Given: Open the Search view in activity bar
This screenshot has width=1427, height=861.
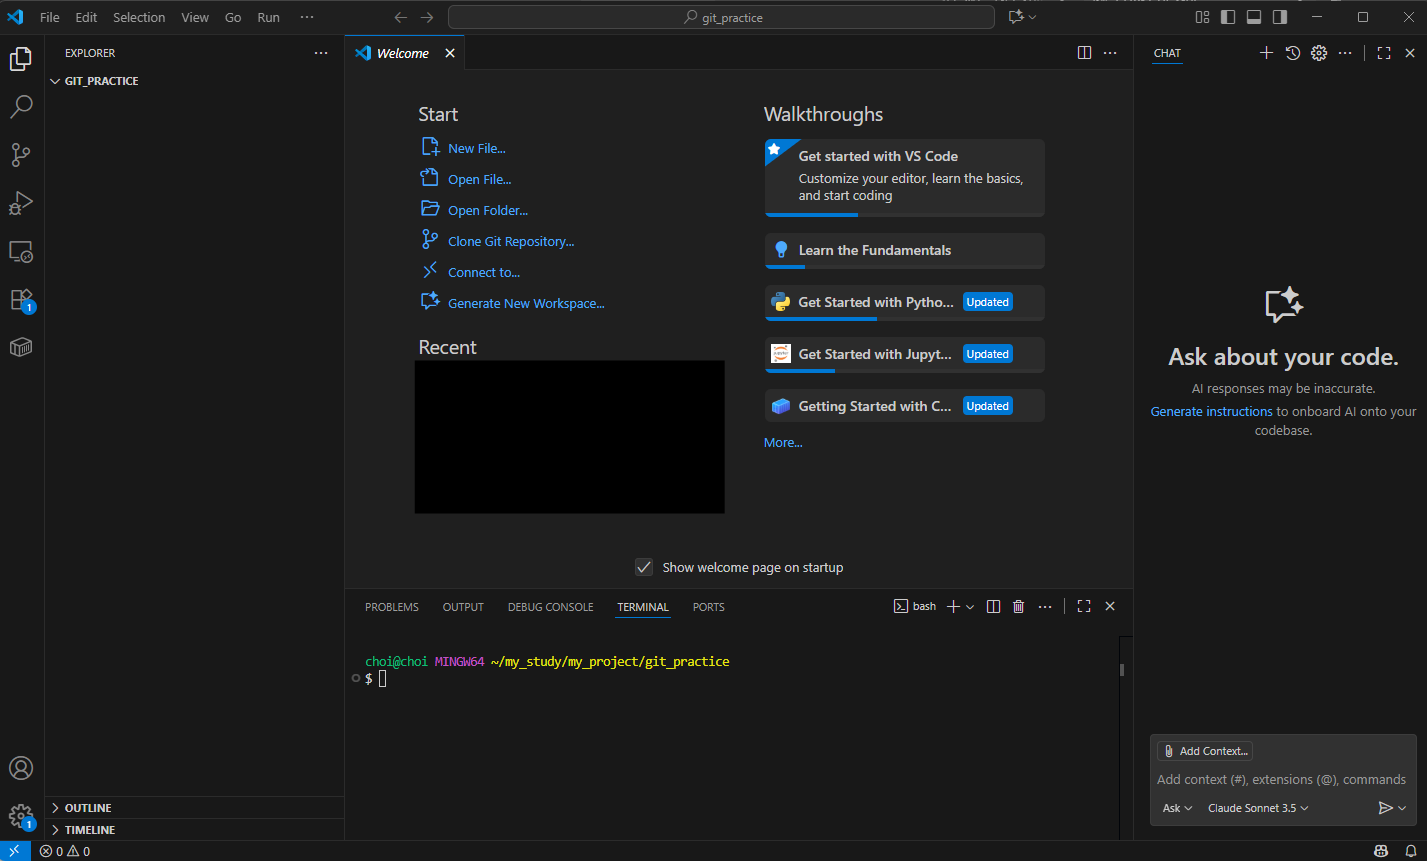Looking at the screenshot, I should point(21,106).
